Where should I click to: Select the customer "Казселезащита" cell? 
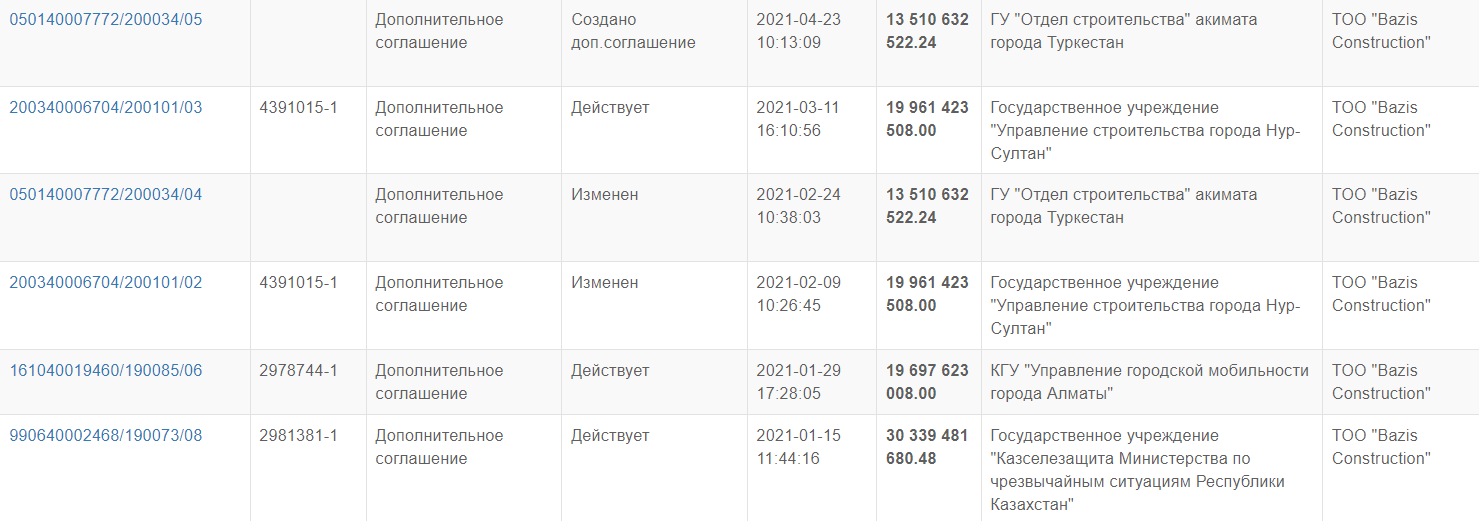[x=1137, y=470]
